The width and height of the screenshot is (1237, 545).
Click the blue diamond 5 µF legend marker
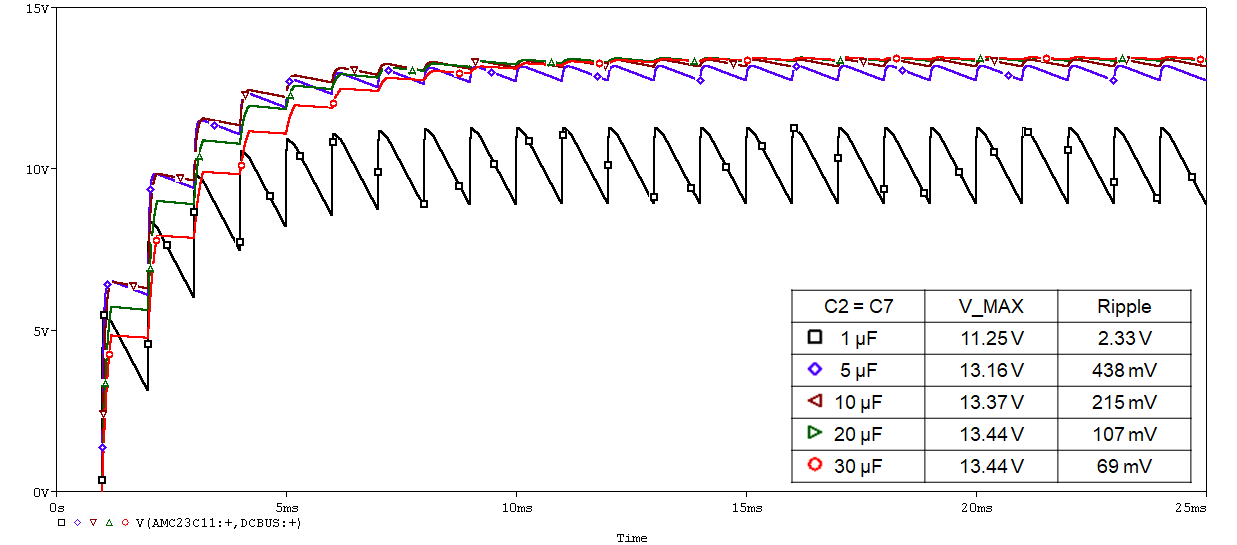815,370
